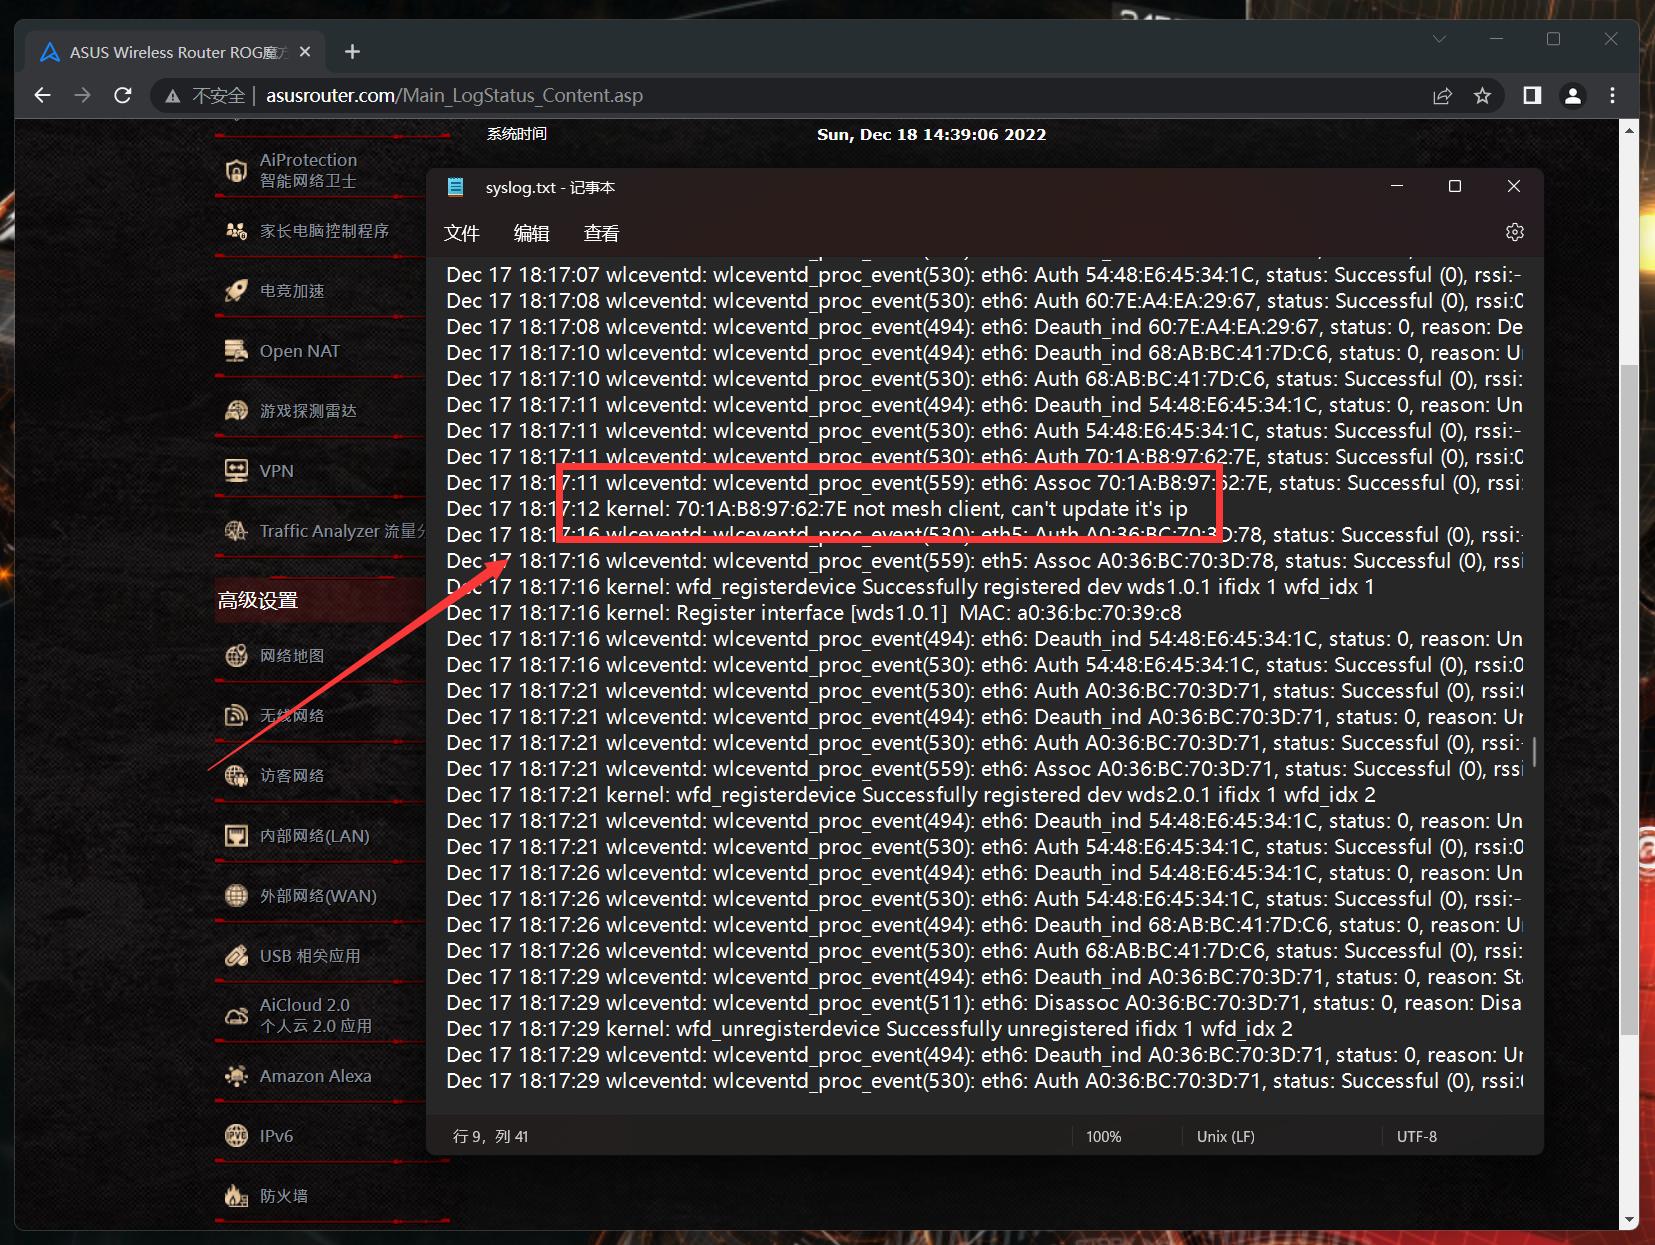Open AiProtection 智能网络卫士 page
This screenshot has height=1245, width=1655.
click(x=308, y=170)
